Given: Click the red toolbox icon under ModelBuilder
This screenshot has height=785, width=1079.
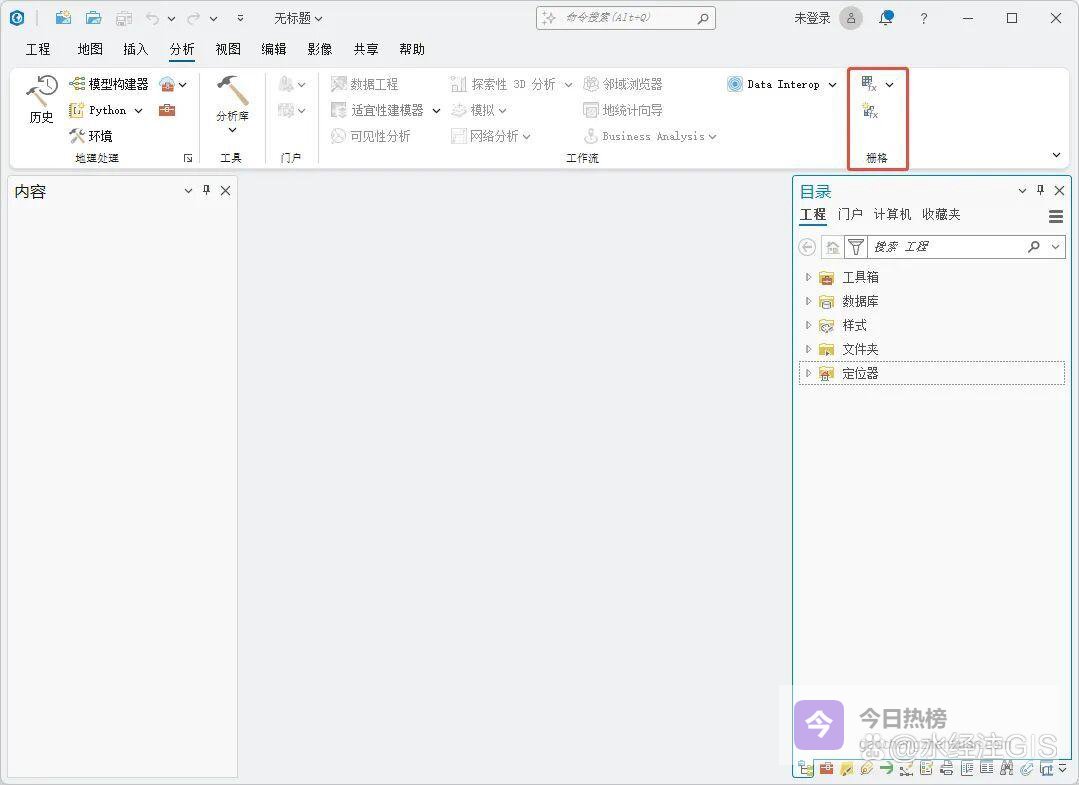Looking at the screenshot, I should point(167,110).
